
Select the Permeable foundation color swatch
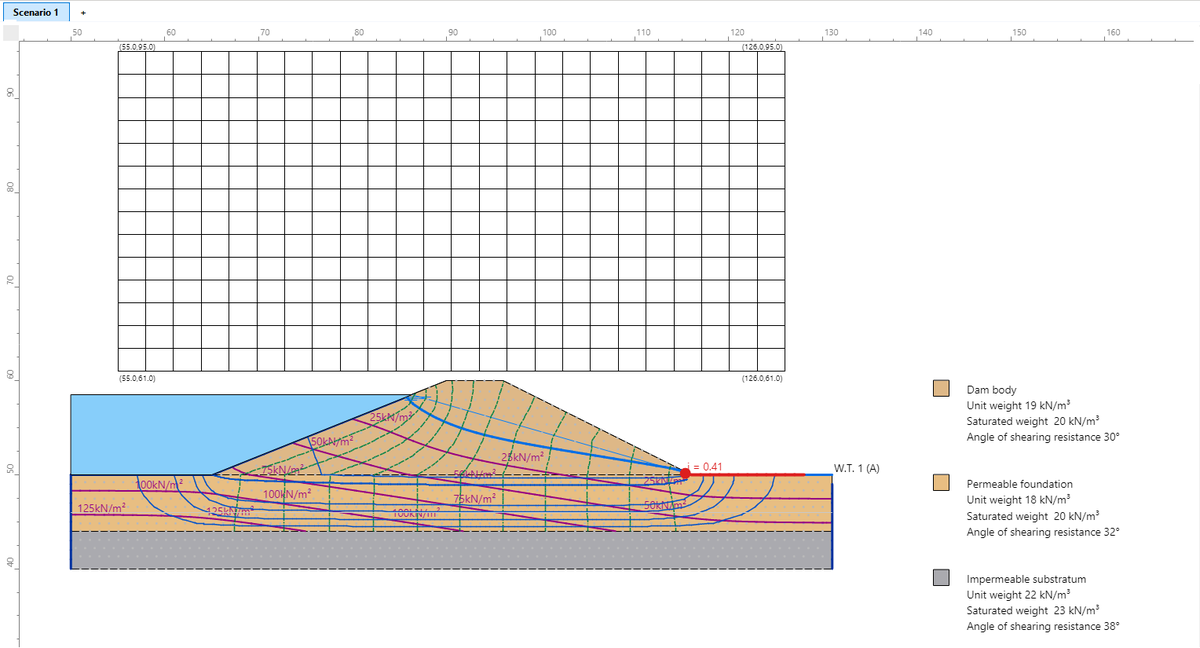click(940, 483)
